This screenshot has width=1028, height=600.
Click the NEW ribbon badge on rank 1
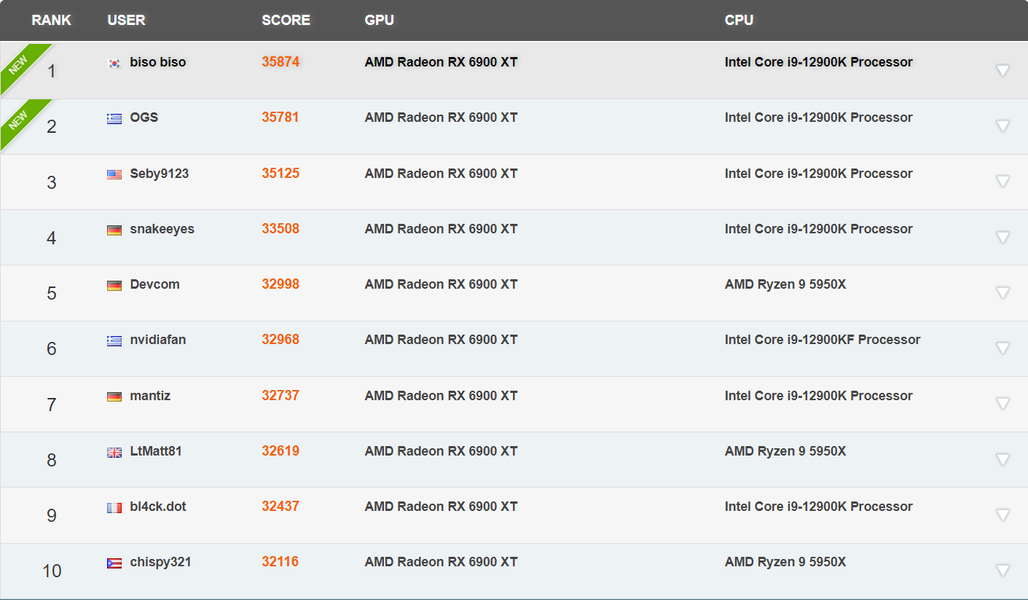point(20,66)
